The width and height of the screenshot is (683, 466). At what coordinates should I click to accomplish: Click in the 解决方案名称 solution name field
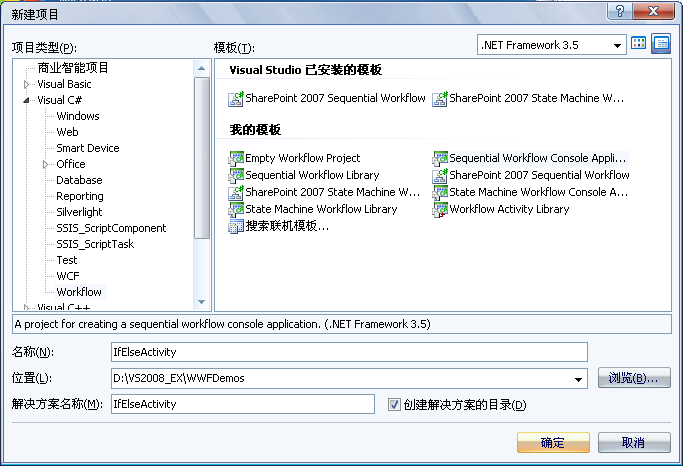[x=243, y=404]
